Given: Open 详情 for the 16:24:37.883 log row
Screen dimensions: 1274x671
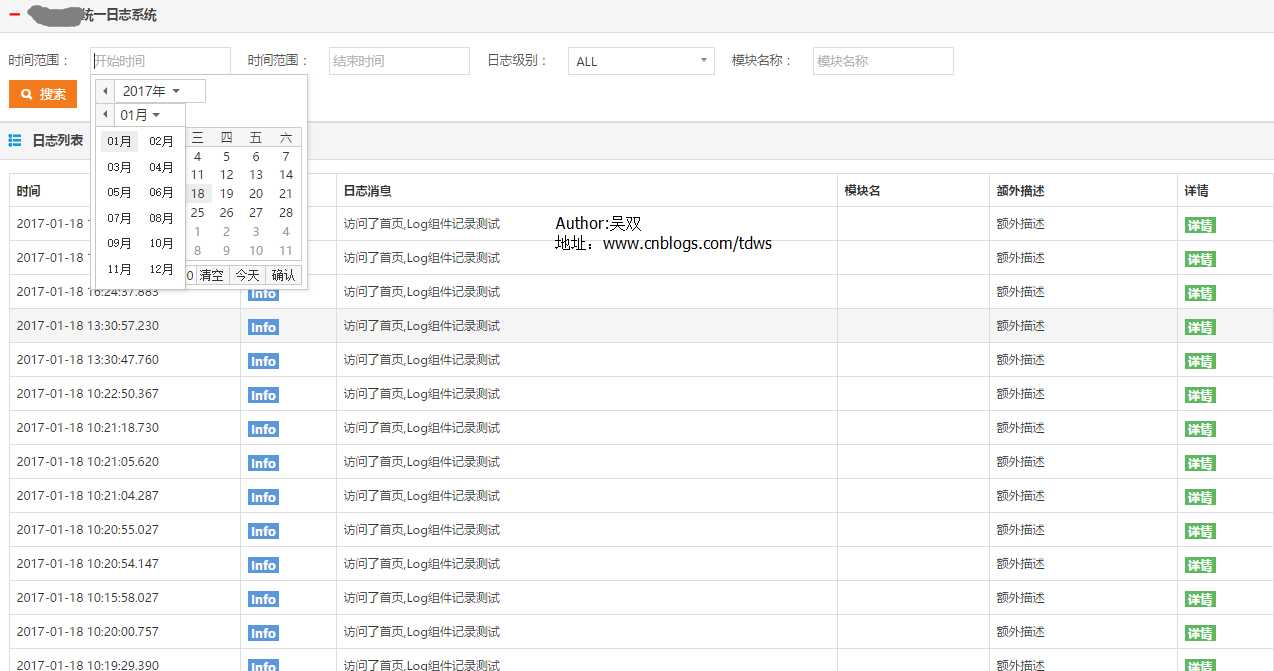Looking at the screenshot, I should pyautogui.click(x=1200, y=293).
